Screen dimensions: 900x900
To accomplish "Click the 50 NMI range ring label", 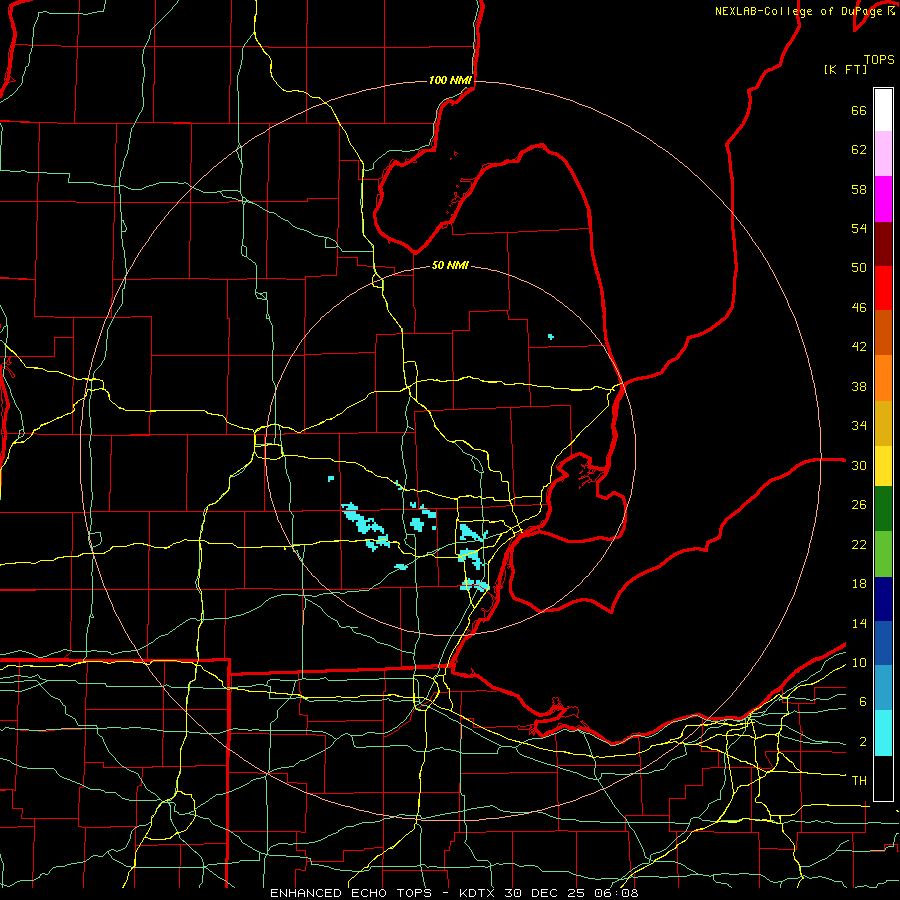I will click(x=450, y=265).
